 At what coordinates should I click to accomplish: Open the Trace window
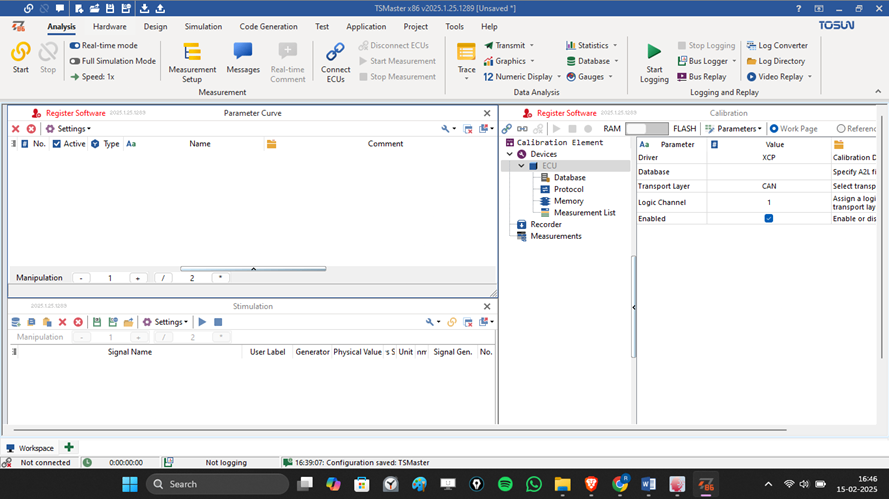pos(466,59)
